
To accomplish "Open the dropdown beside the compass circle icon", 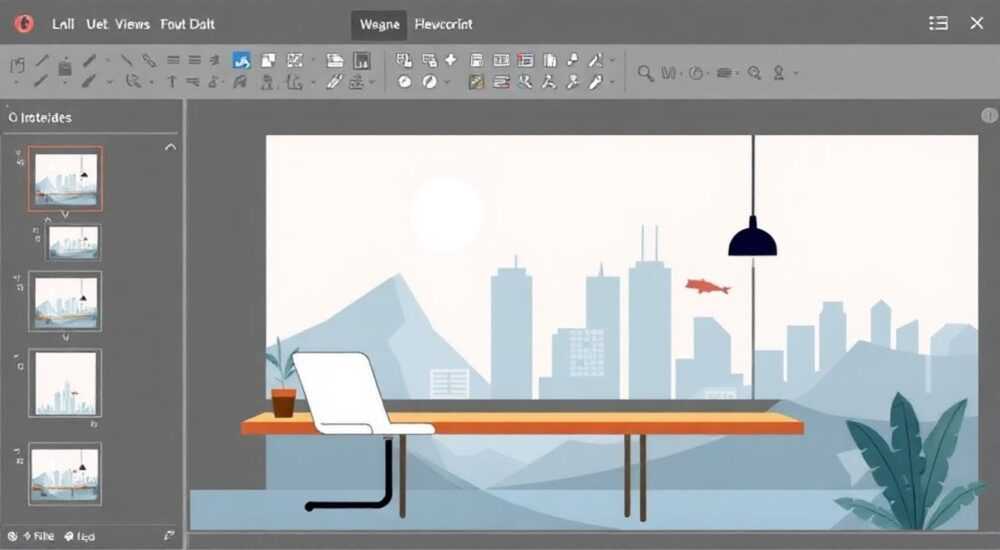I will pyautogui.click(x=447, y=82).
